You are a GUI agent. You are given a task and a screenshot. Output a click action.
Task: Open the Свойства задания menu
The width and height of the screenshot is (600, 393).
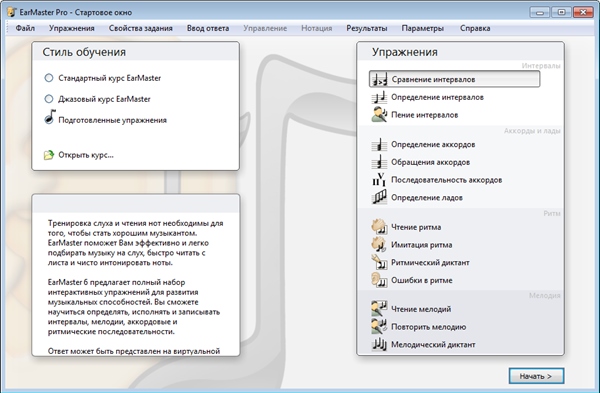pyautogui.click(x=141, y=28)
